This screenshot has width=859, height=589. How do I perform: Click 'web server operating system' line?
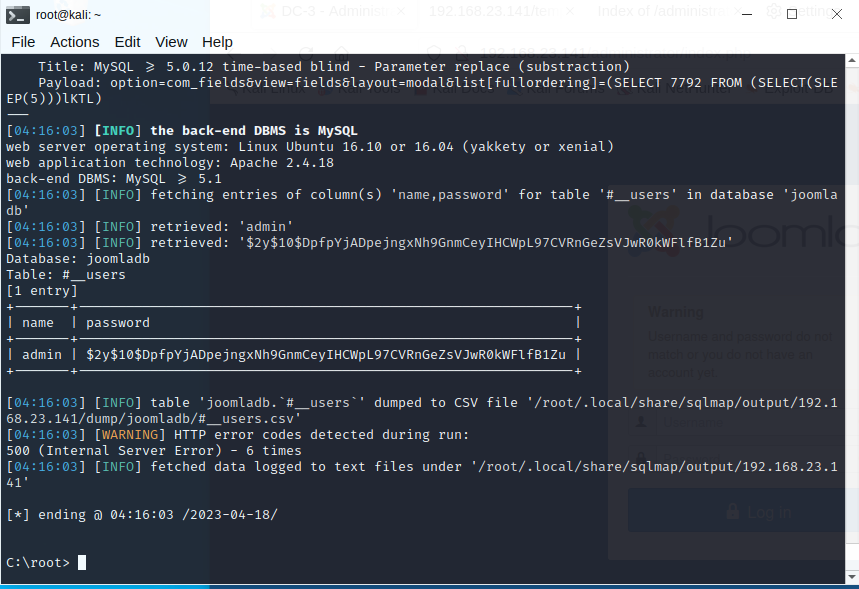310,147
